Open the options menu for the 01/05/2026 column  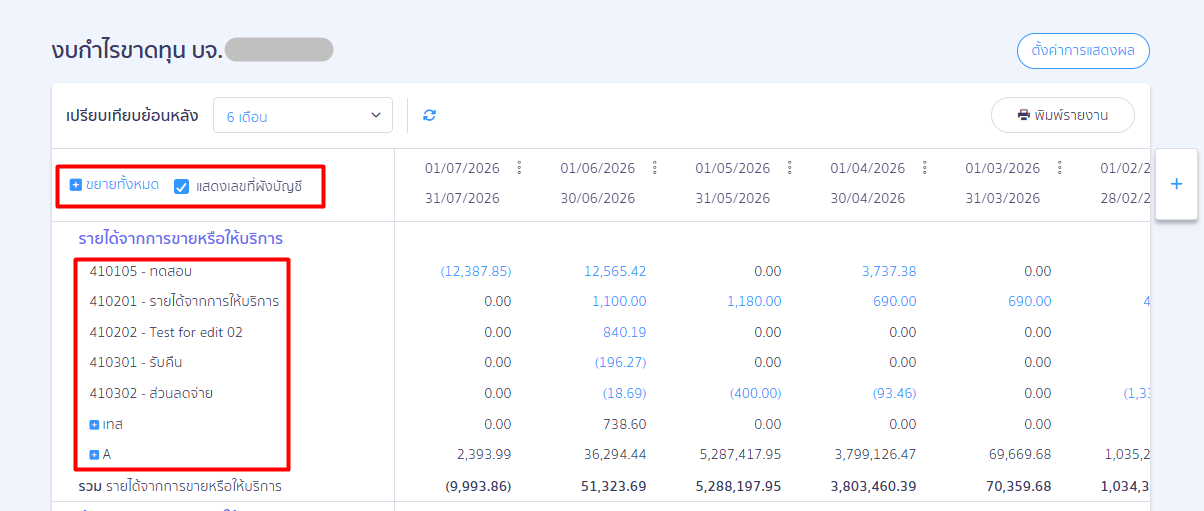click(x=789, y=168)
